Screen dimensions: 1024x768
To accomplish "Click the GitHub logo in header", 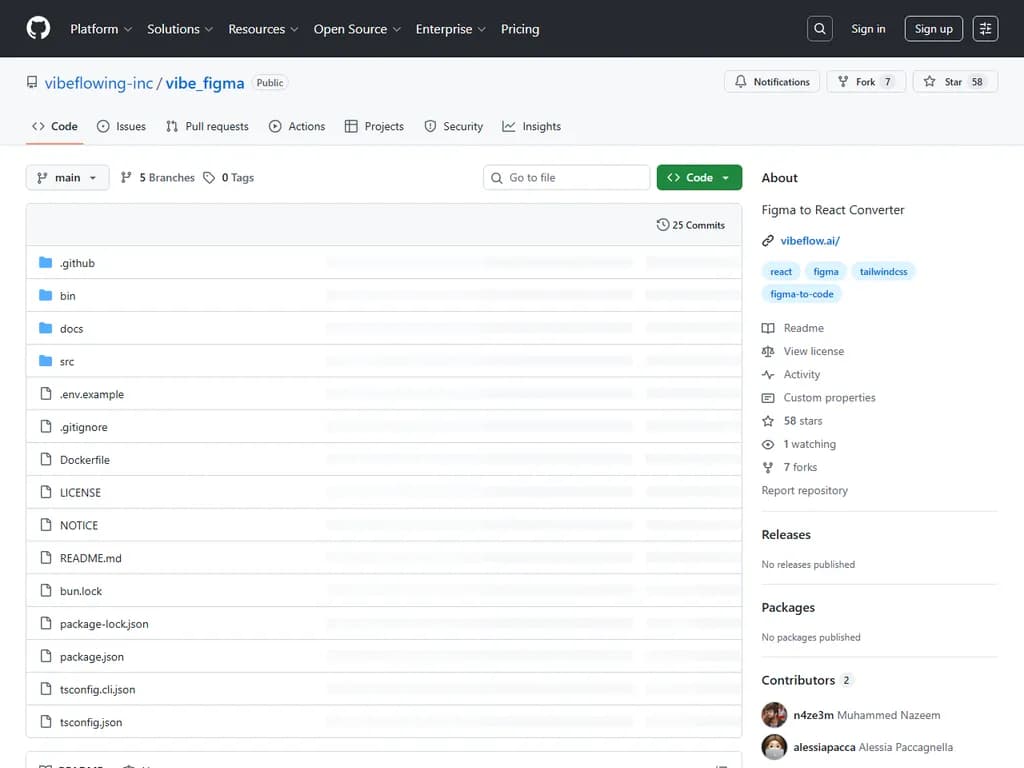I will tap(38, 29).
